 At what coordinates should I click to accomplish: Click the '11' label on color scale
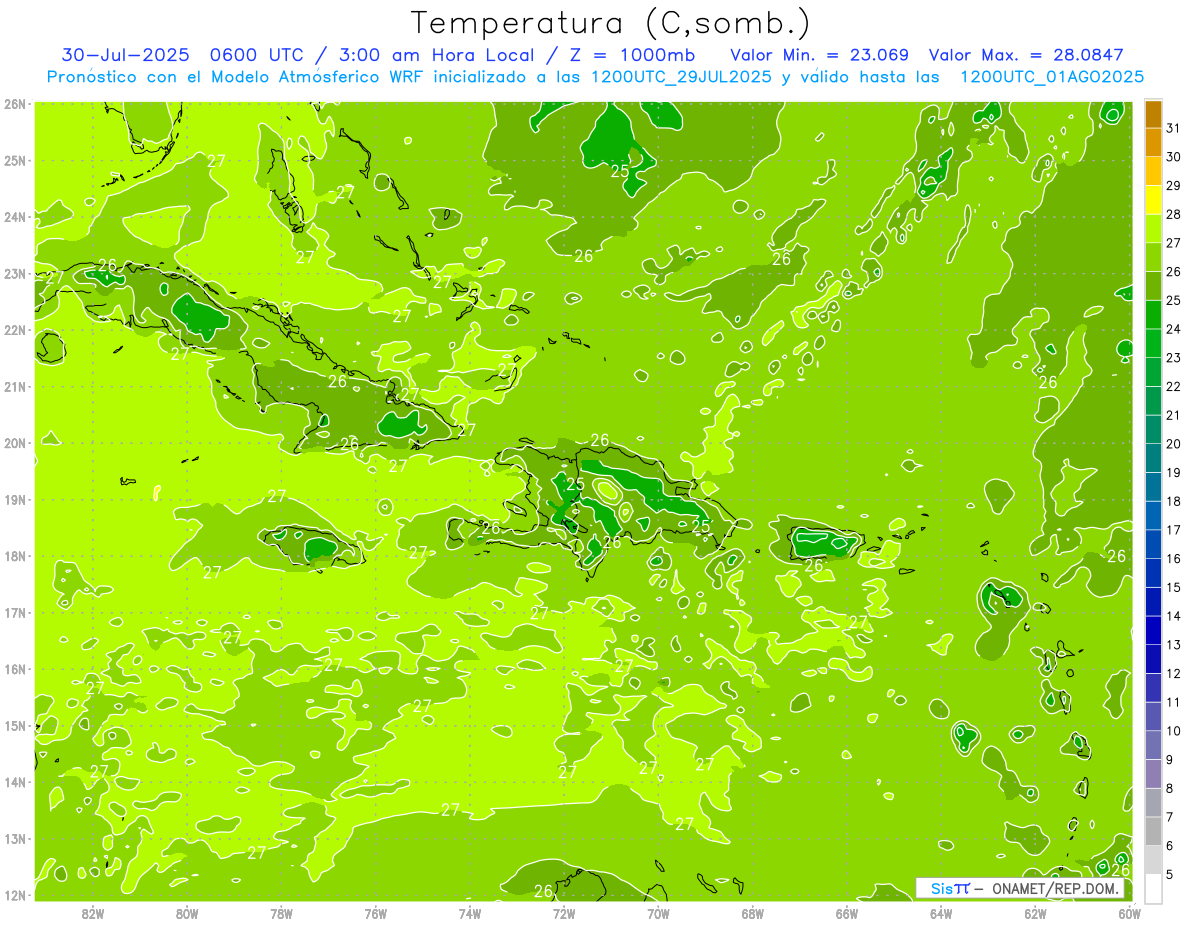point(1173,702)
